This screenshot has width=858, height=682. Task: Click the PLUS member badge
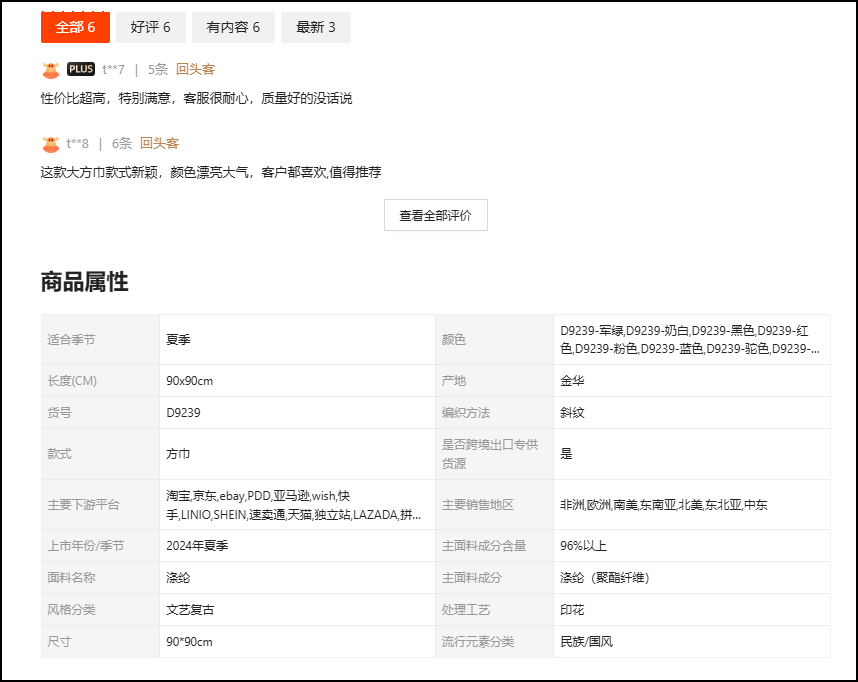point(81,69)
